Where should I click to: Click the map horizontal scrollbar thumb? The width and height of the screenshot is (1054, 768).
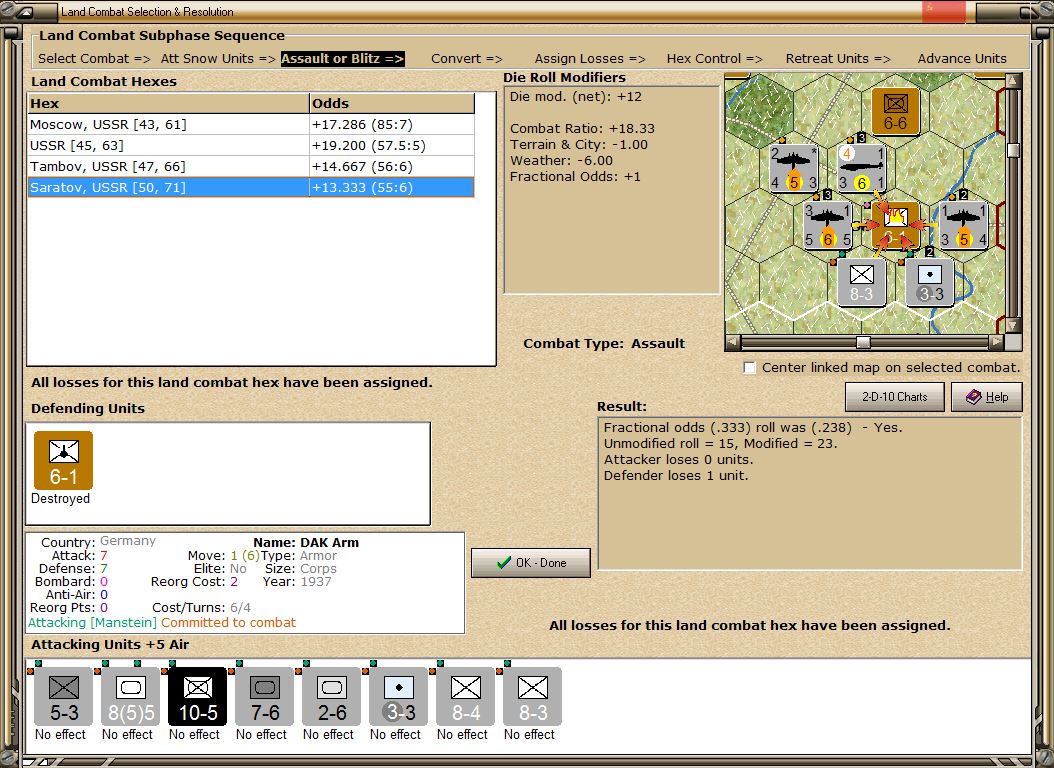click(x=863, y=343)
